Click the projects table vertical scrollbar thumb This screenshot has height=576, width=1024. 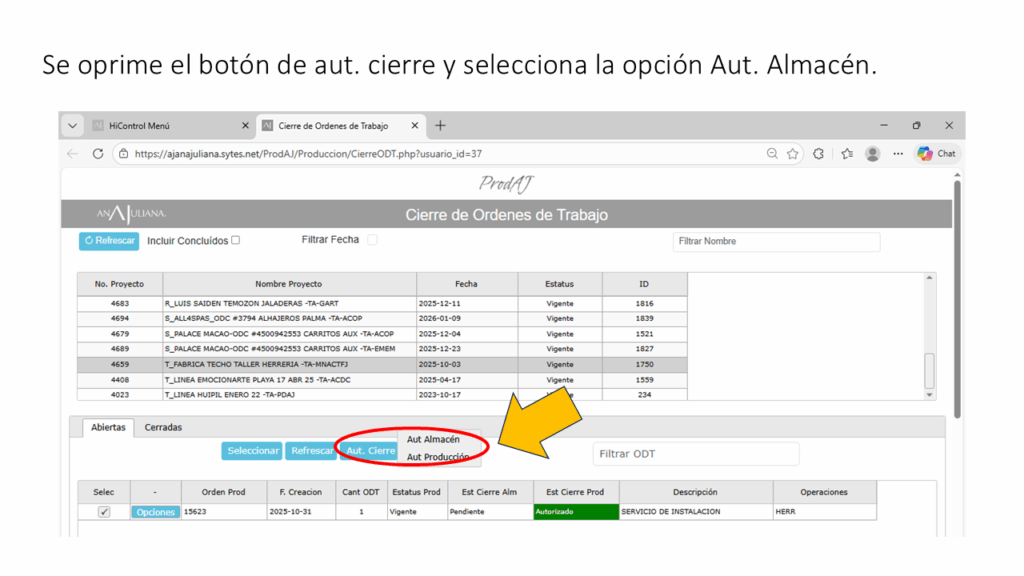[930, 370]
